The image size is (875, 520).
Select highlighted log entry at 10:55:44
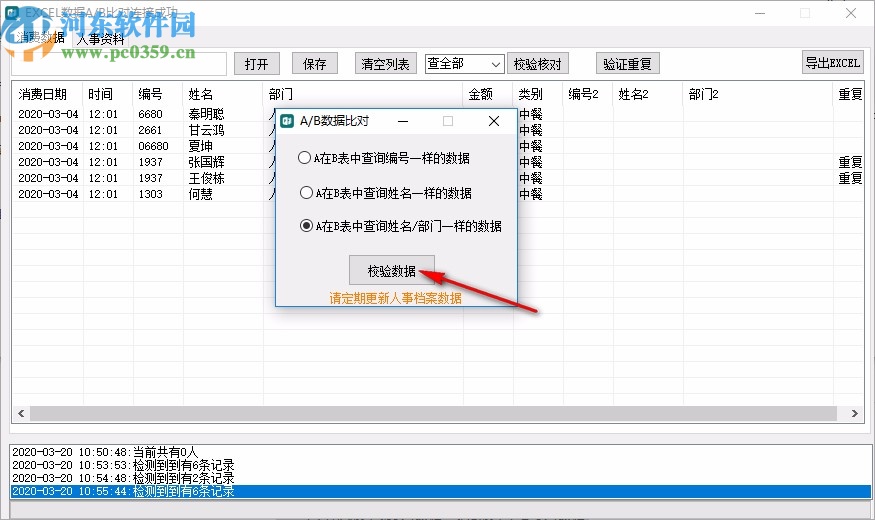[x=441, y=492]
